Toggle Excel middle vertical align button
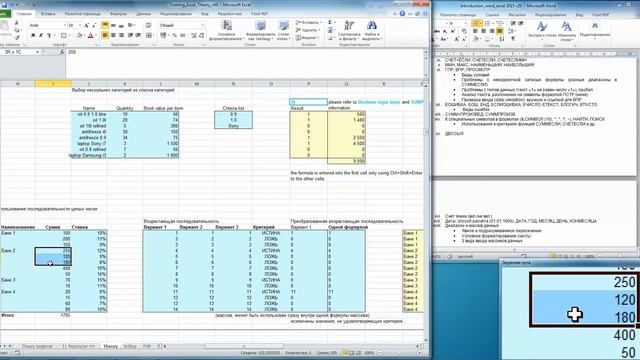Screen dimensions: 640x360 coord(113,26)
